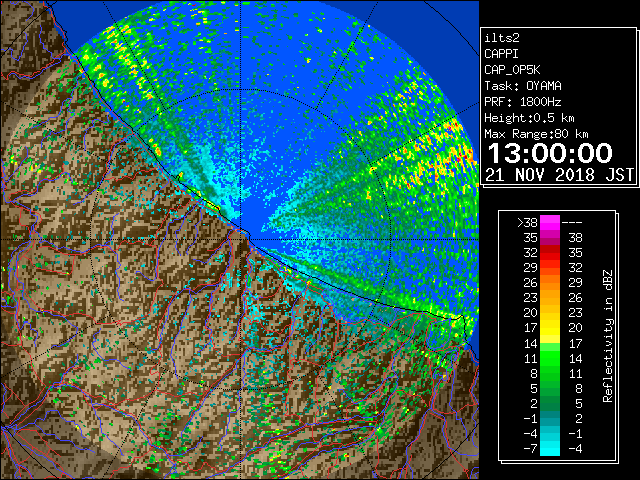The width and height of the screenshot is (640, 480).
Task: Click the PRF: 1800Hz value
Action: point(523,102)
